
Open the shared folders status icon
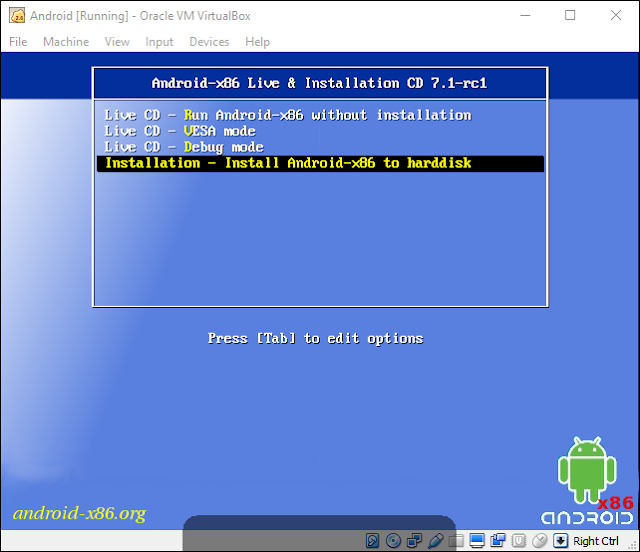pyautogui.click(x=457, y=541)
